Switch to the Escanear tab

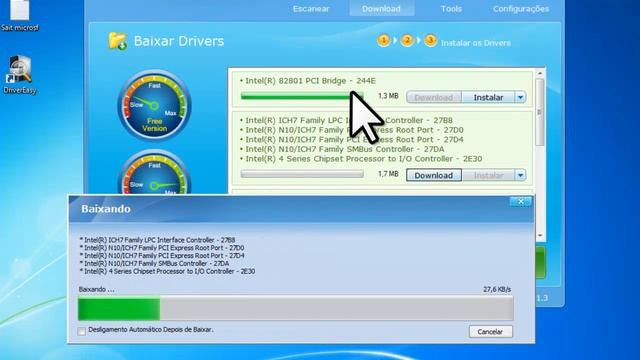[311, 9]
